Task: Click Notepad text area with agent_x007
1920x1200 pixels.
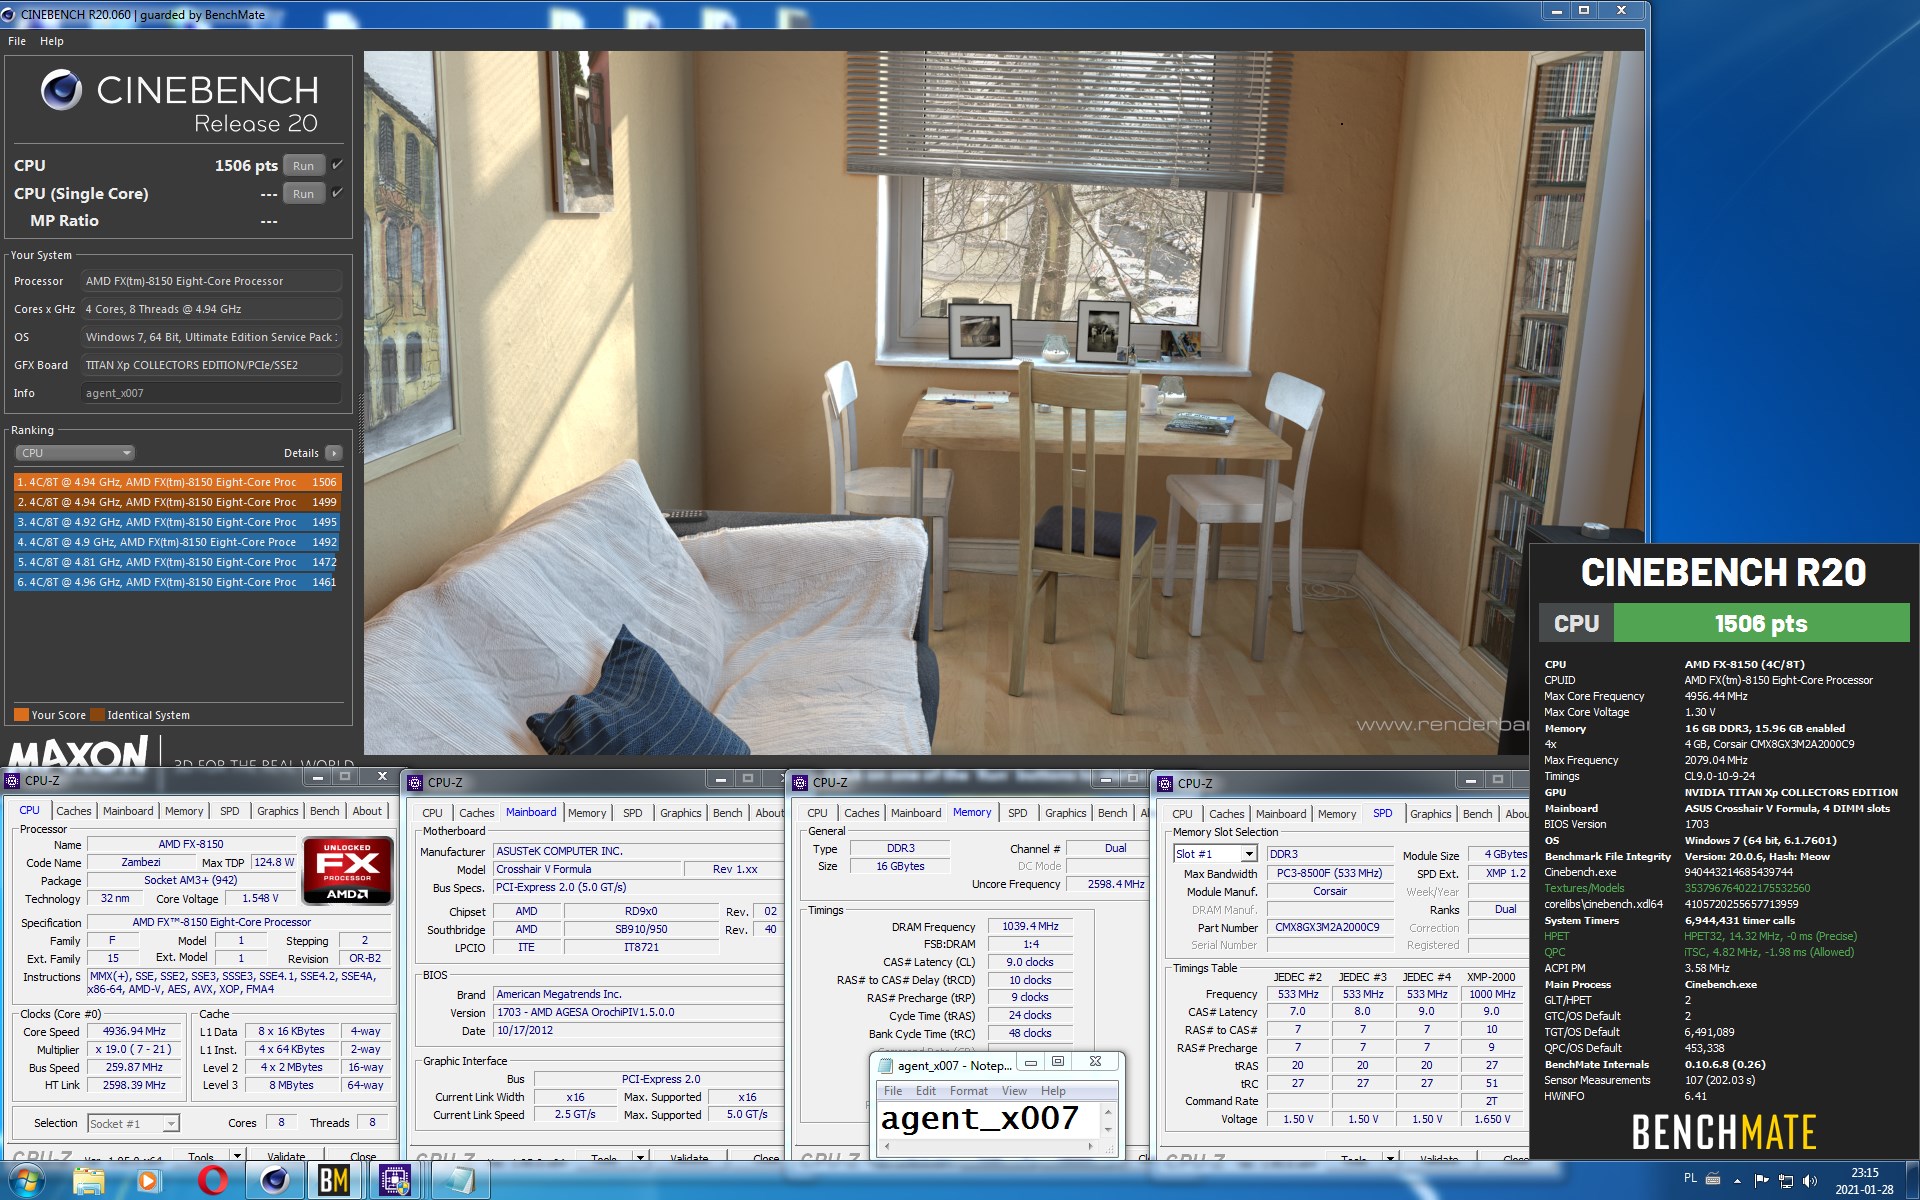Action: pos(989,1119)
